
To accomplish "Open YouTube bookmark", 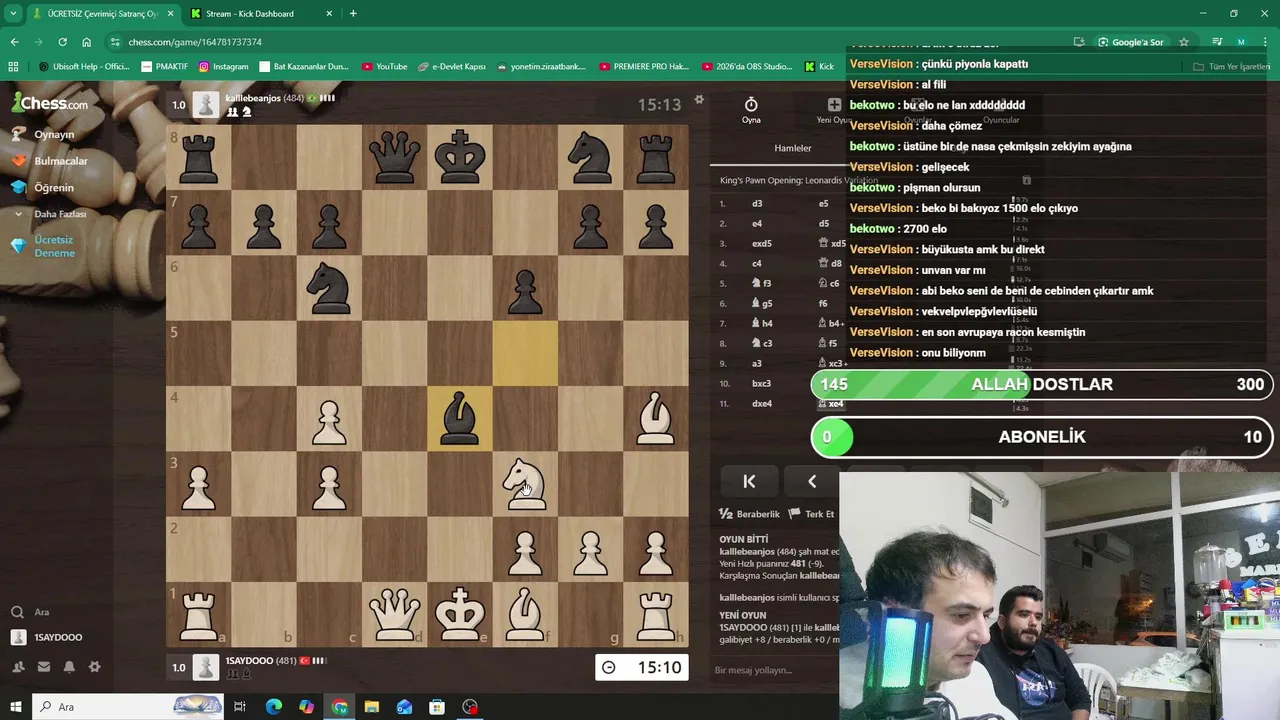I will [384, 67].
